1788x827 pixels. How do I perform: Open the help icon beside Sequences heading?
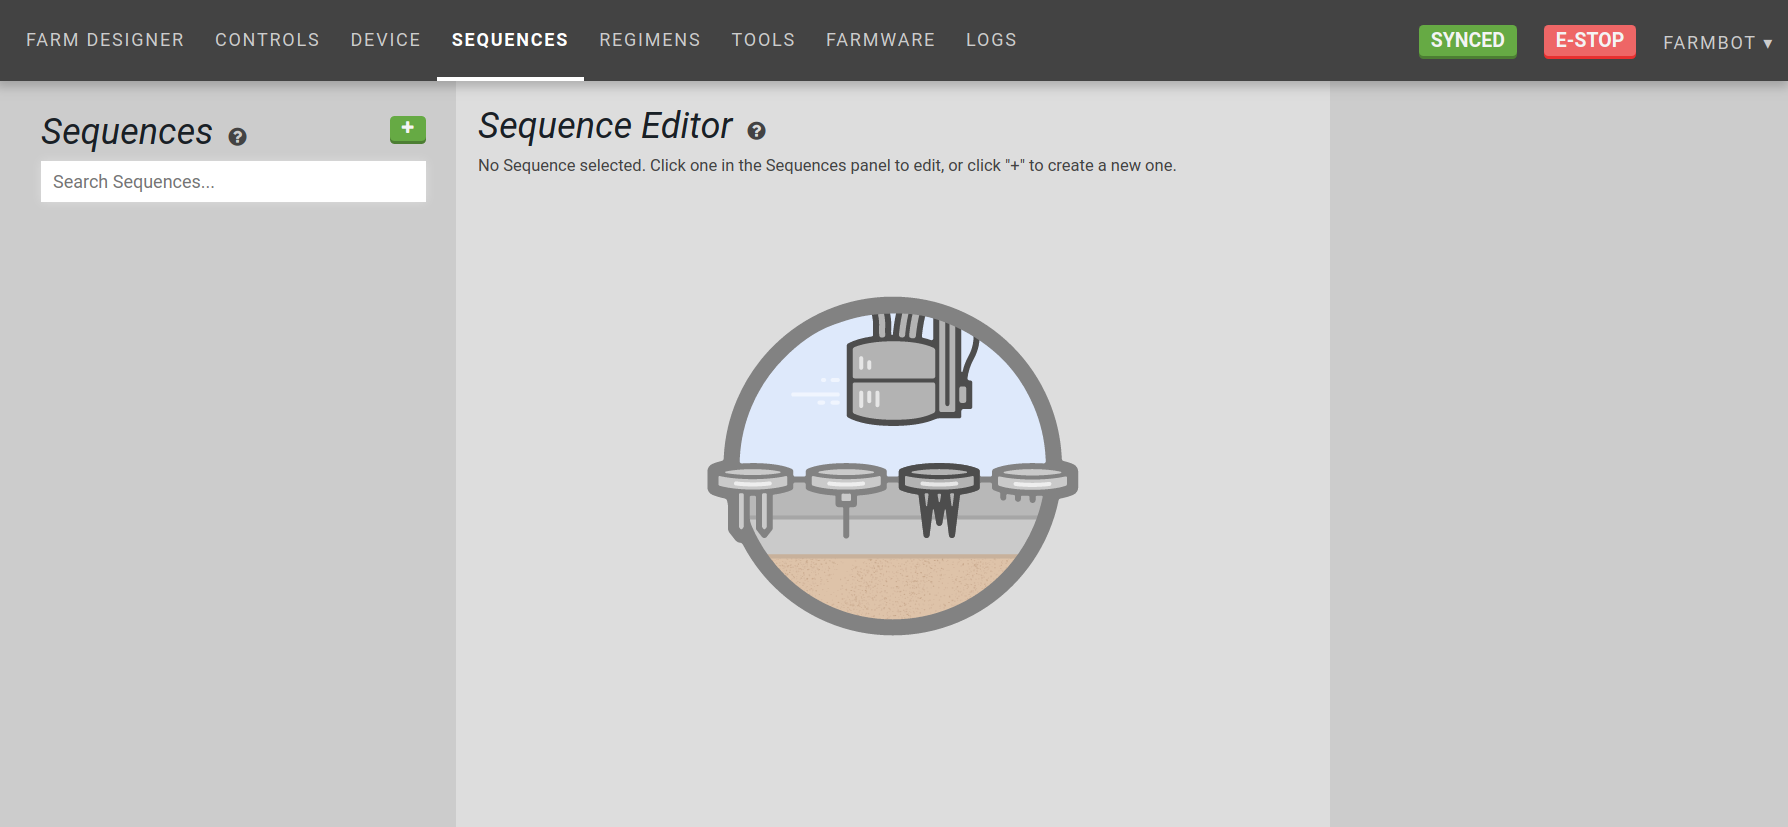(237, 137)
